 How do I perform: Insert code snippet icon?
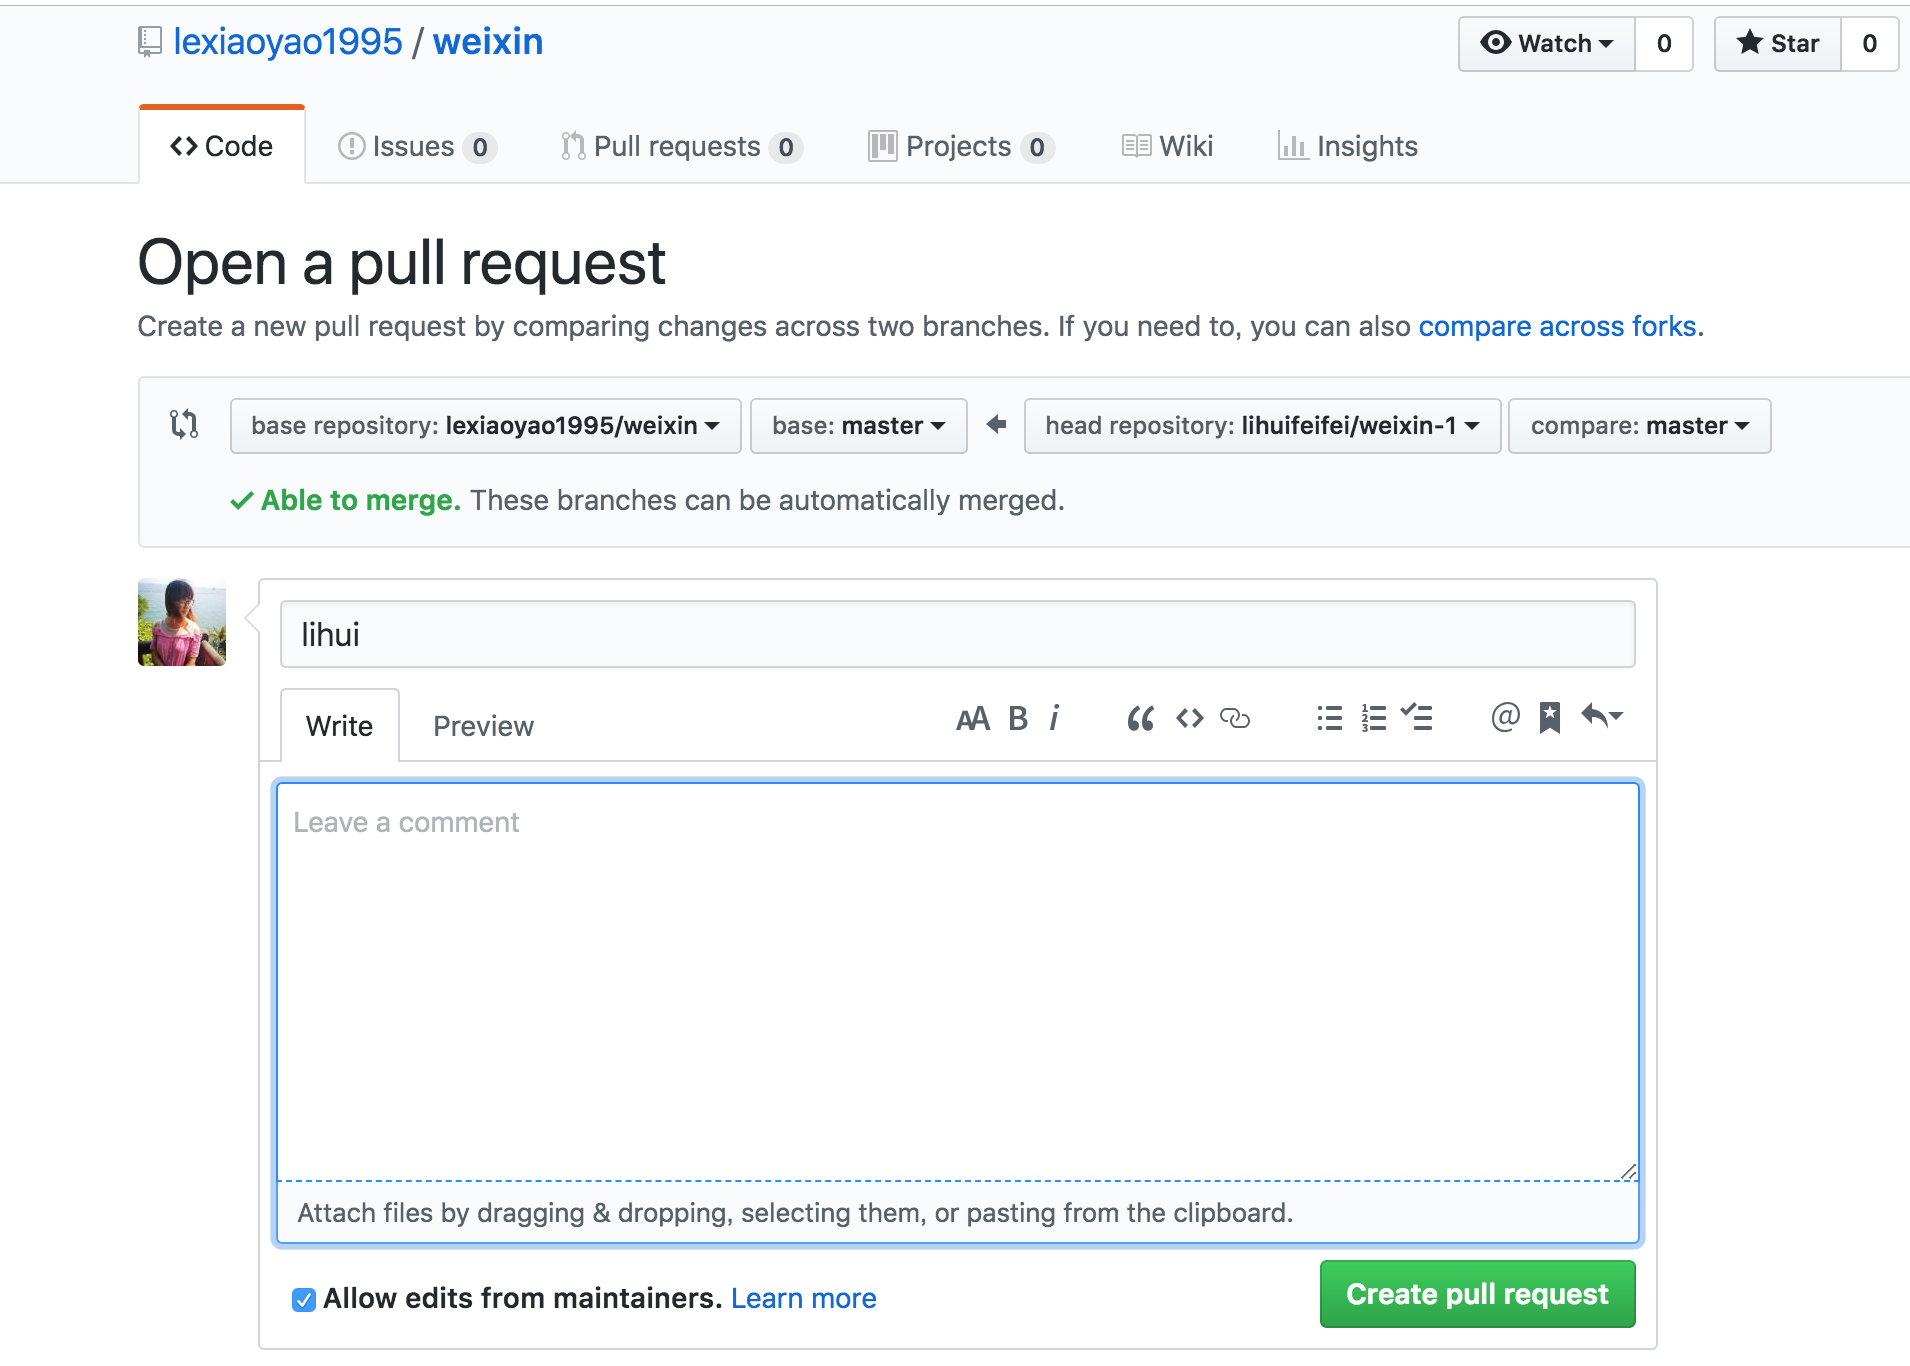pyautogui.click(x=1190, y=718)
